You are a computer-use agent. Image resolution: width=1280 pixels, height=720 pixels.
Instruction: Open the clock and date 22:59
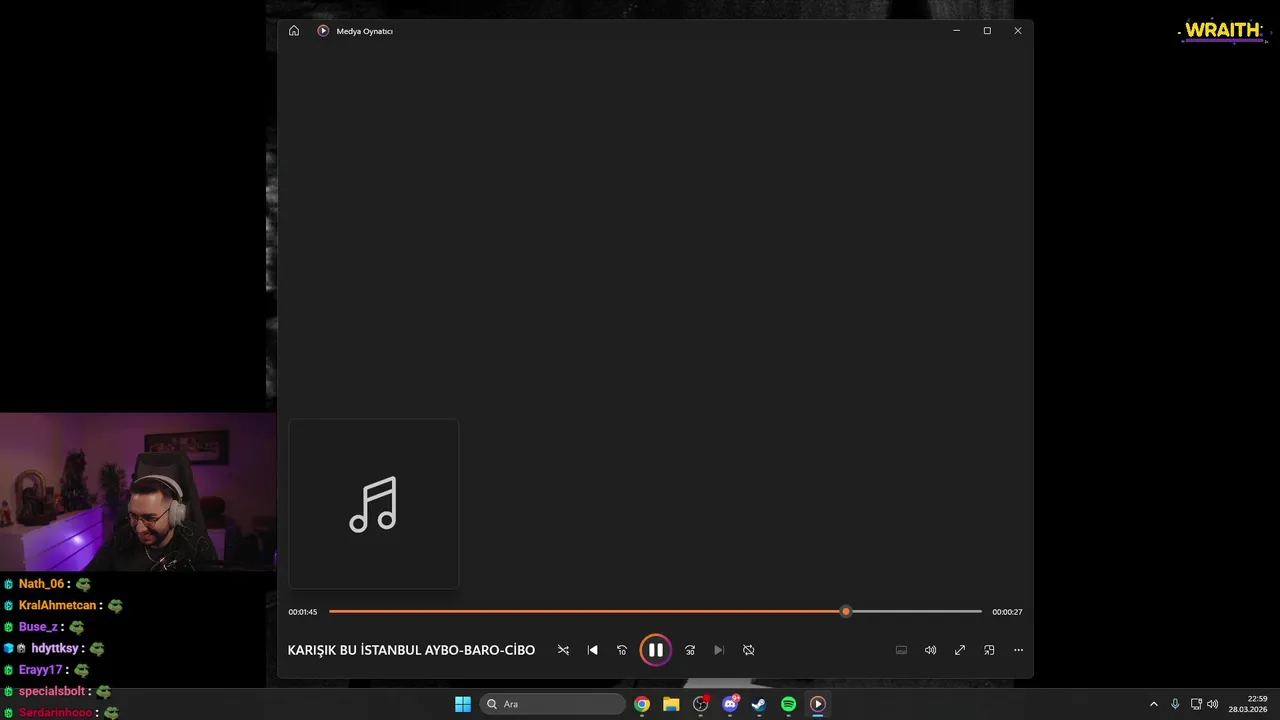(1250, 704)
